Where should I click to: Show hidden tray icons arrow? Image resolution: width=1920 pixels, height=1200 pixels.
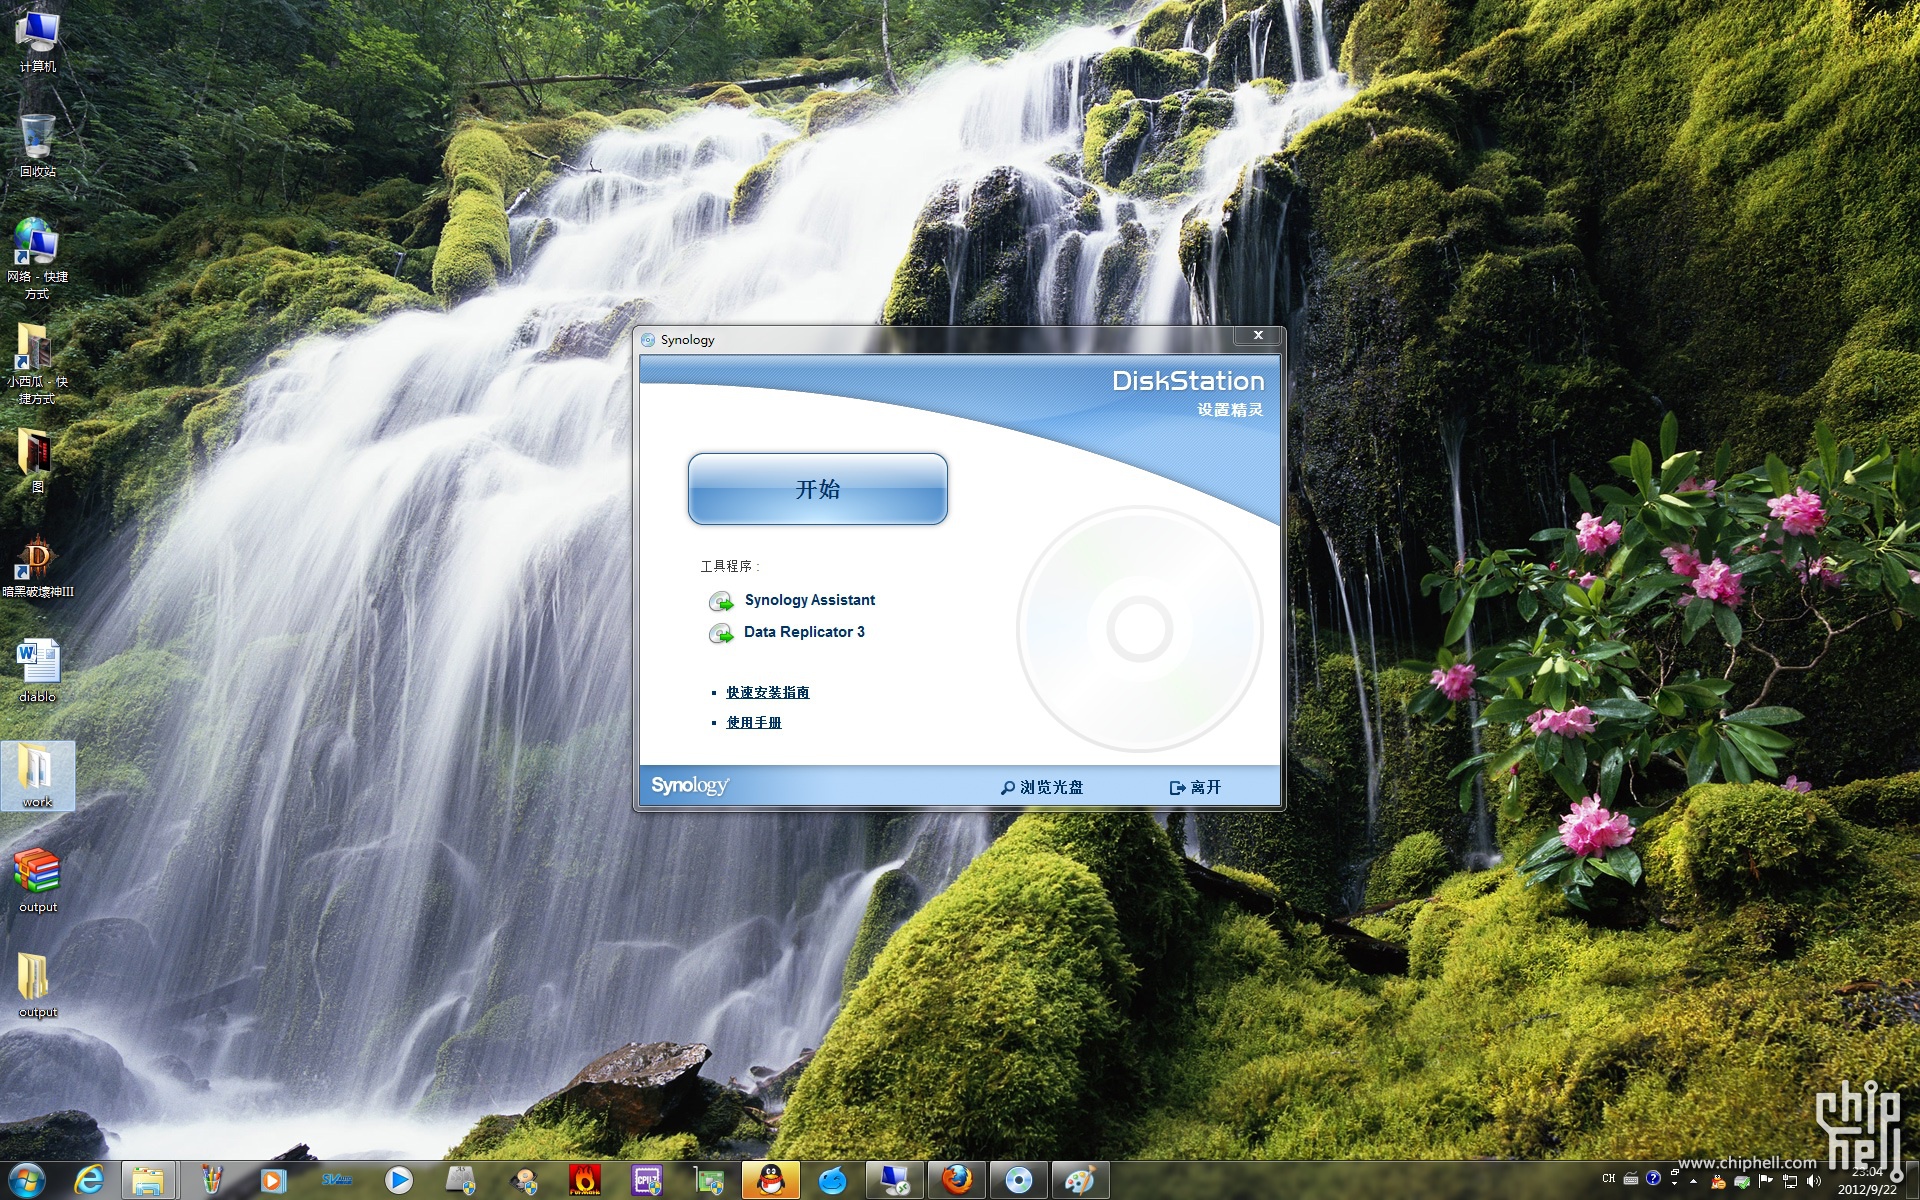pos(1693,1182)
